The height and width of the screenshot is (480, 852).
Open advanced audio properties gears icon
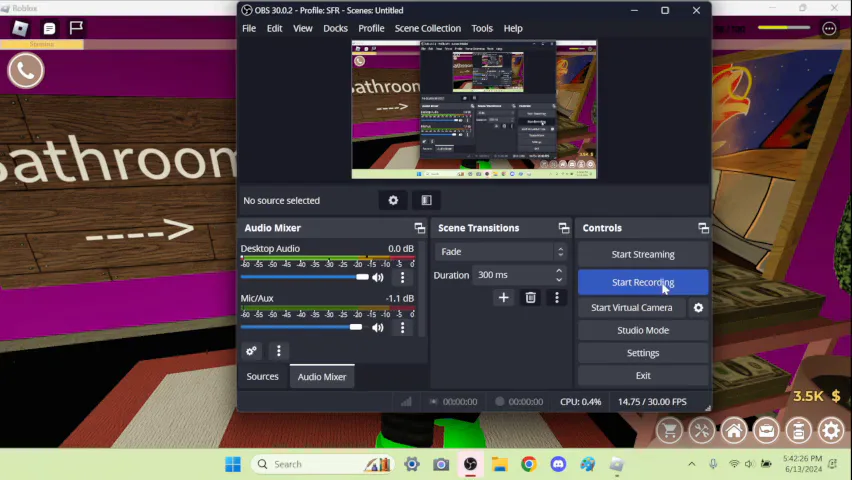[251, 351]
